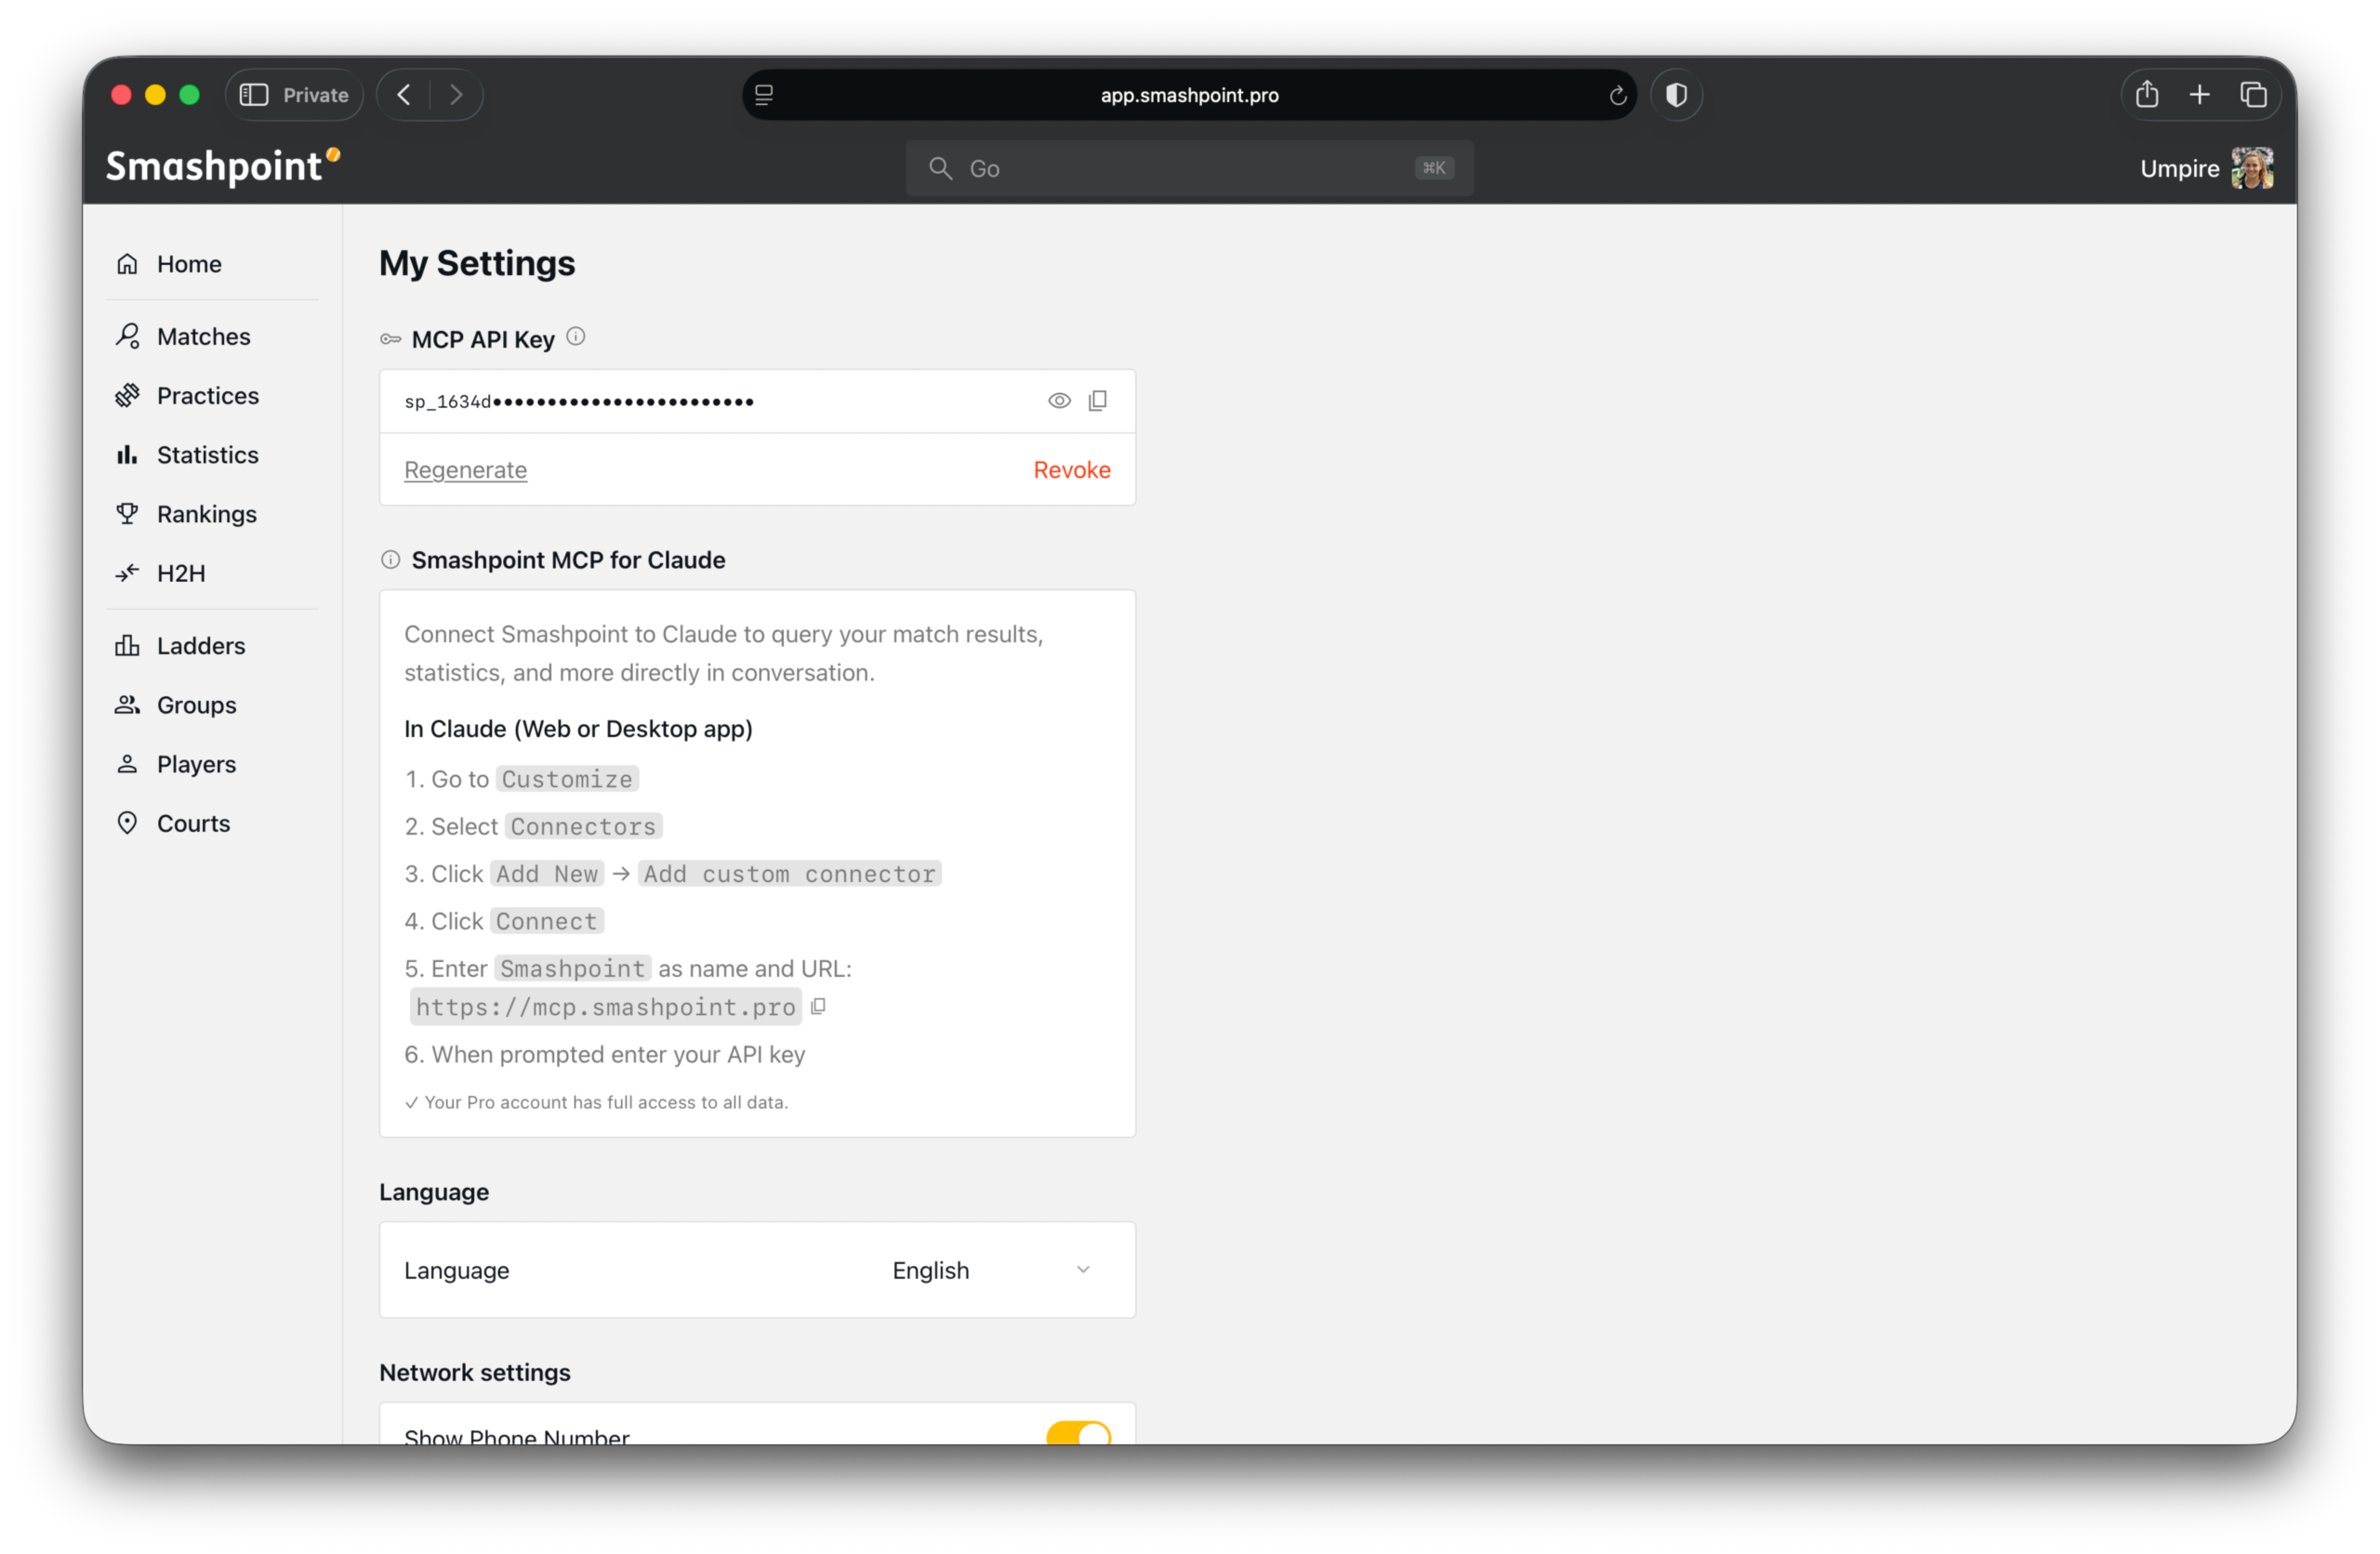Click info icon beside Smashpoint MCP for Claude
The image size is (2380, 1554).
390,560
